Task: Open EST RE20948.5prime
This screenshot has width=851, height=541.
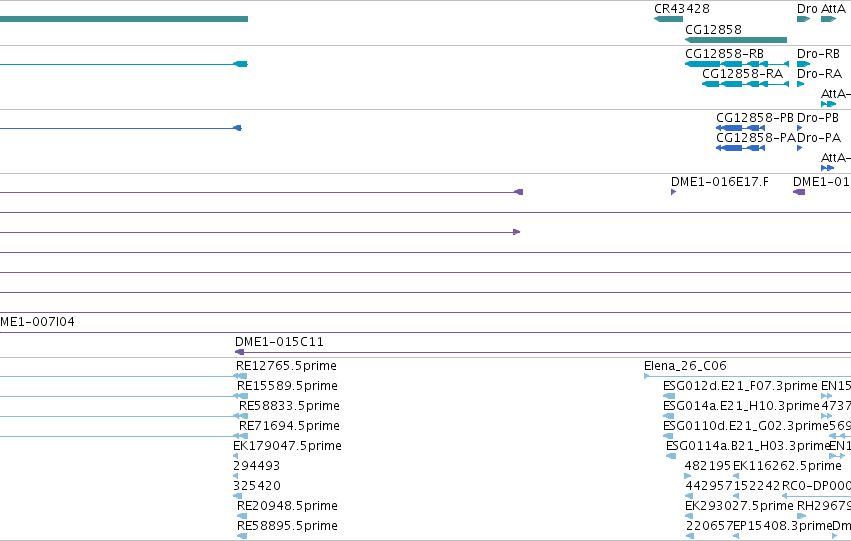Action: pos(287,506)
